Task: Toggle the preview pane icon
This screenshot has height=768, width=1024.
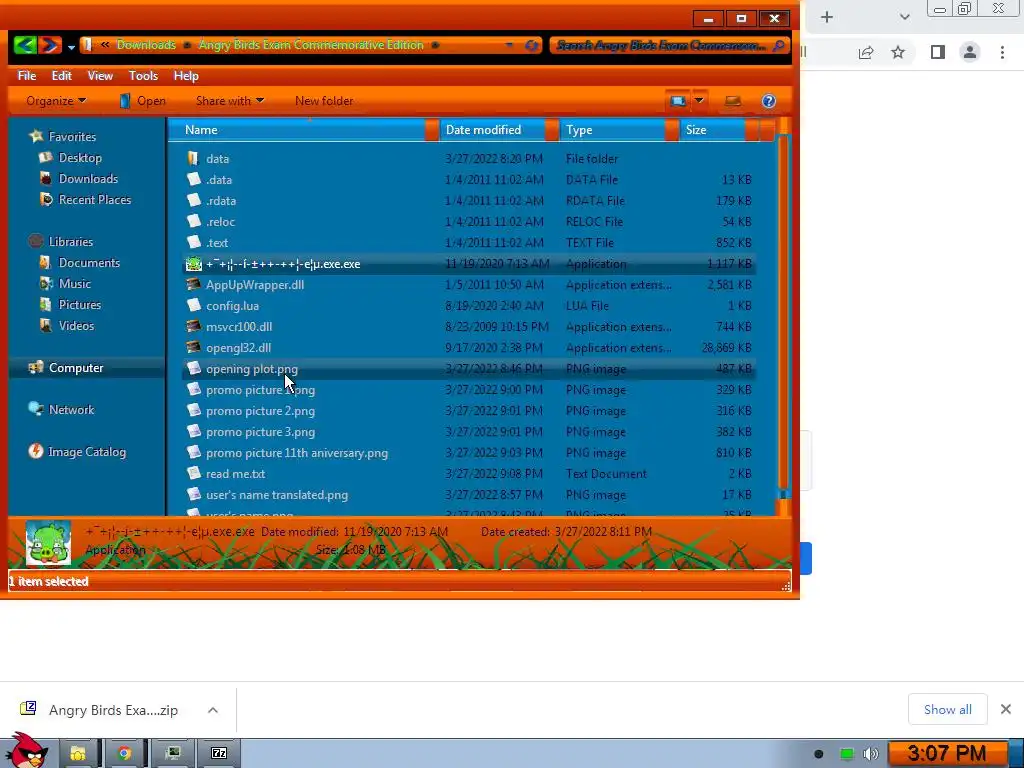Action: tap(733, 101)
